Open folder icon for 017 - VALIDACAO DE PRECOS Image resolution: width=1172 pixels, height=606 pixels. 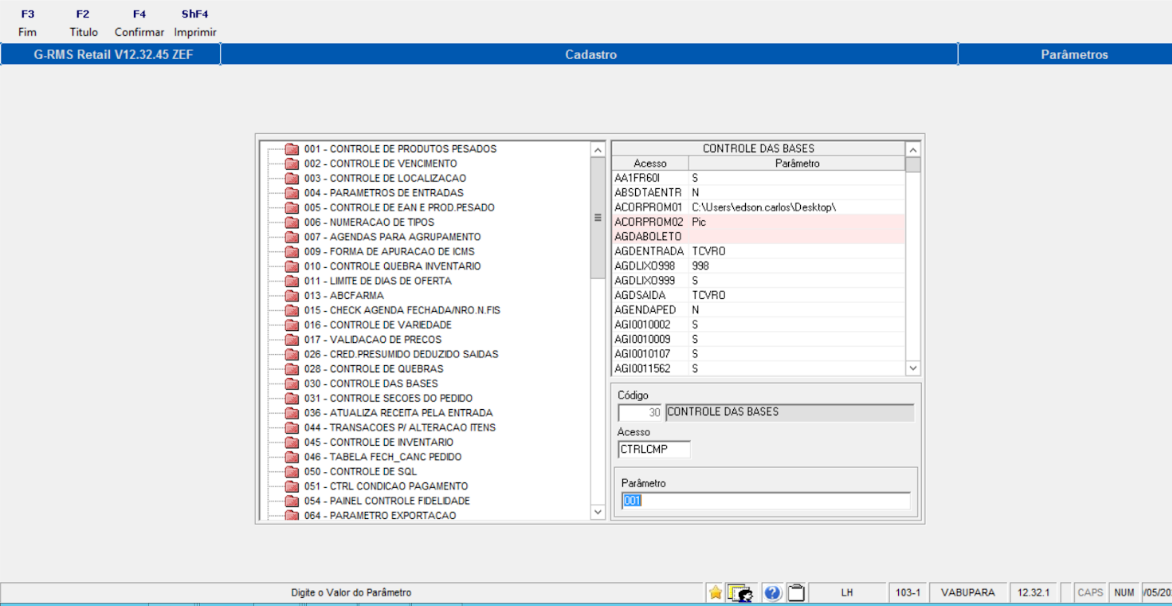coord(292,340)
